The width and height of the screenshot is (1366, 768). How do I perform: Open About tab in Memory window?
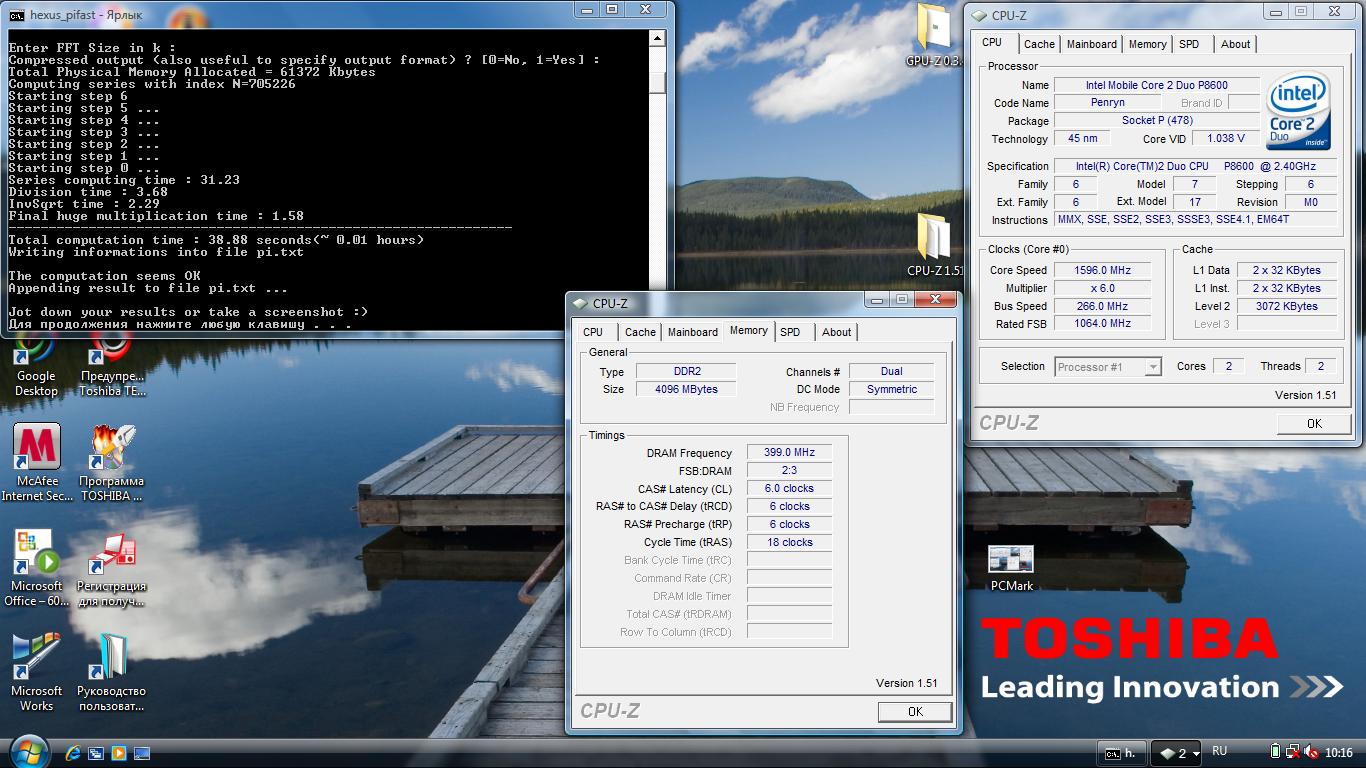tap(836, 332)
